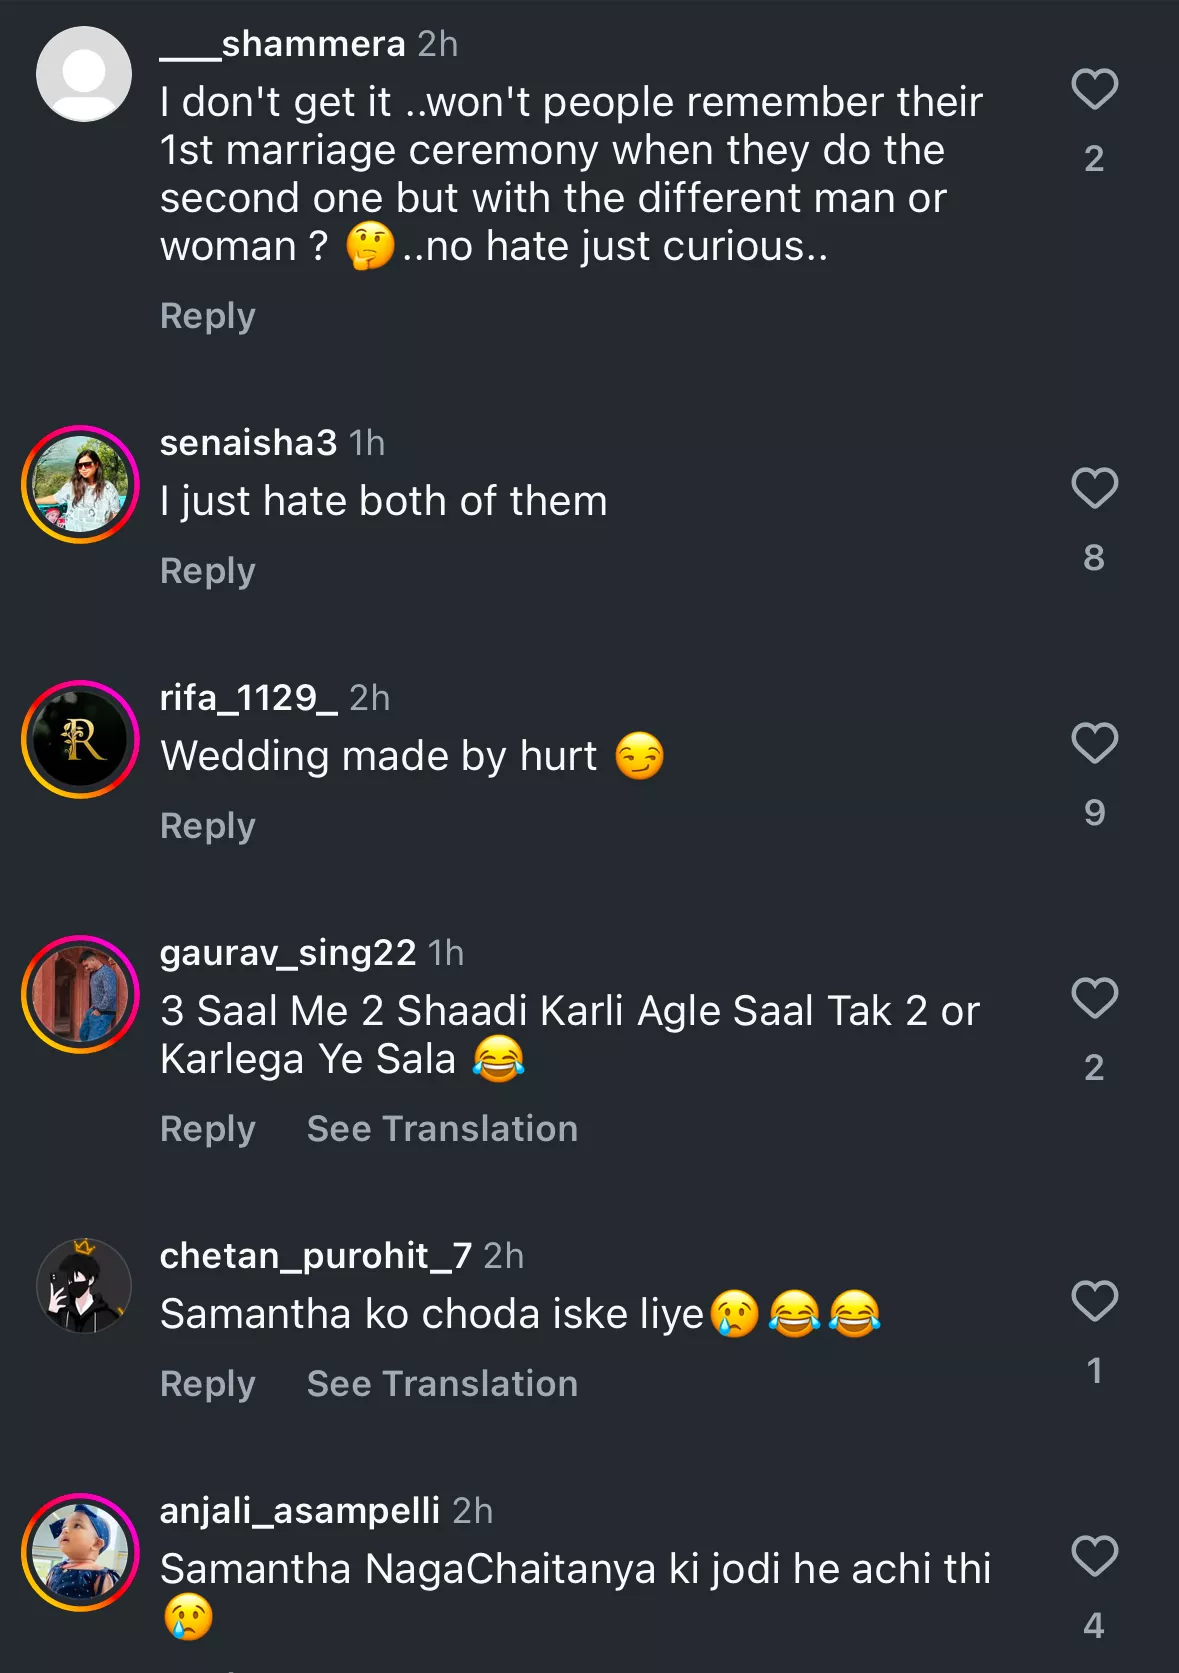Screen dimensions: 1179x1673
Task: Reply to "Wedding made by hurt" comment
Action: 208,826
